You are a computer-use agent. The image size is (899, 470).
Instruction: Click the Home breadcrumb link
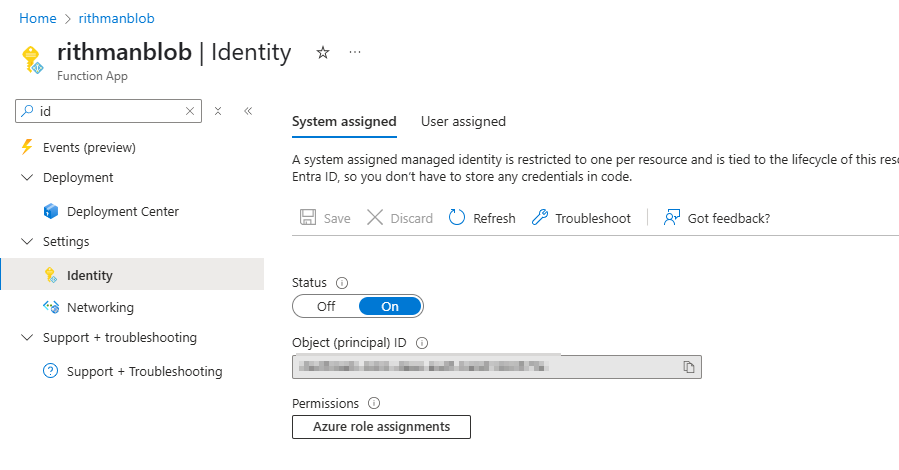pyautogui.click(x=38, y=18)
